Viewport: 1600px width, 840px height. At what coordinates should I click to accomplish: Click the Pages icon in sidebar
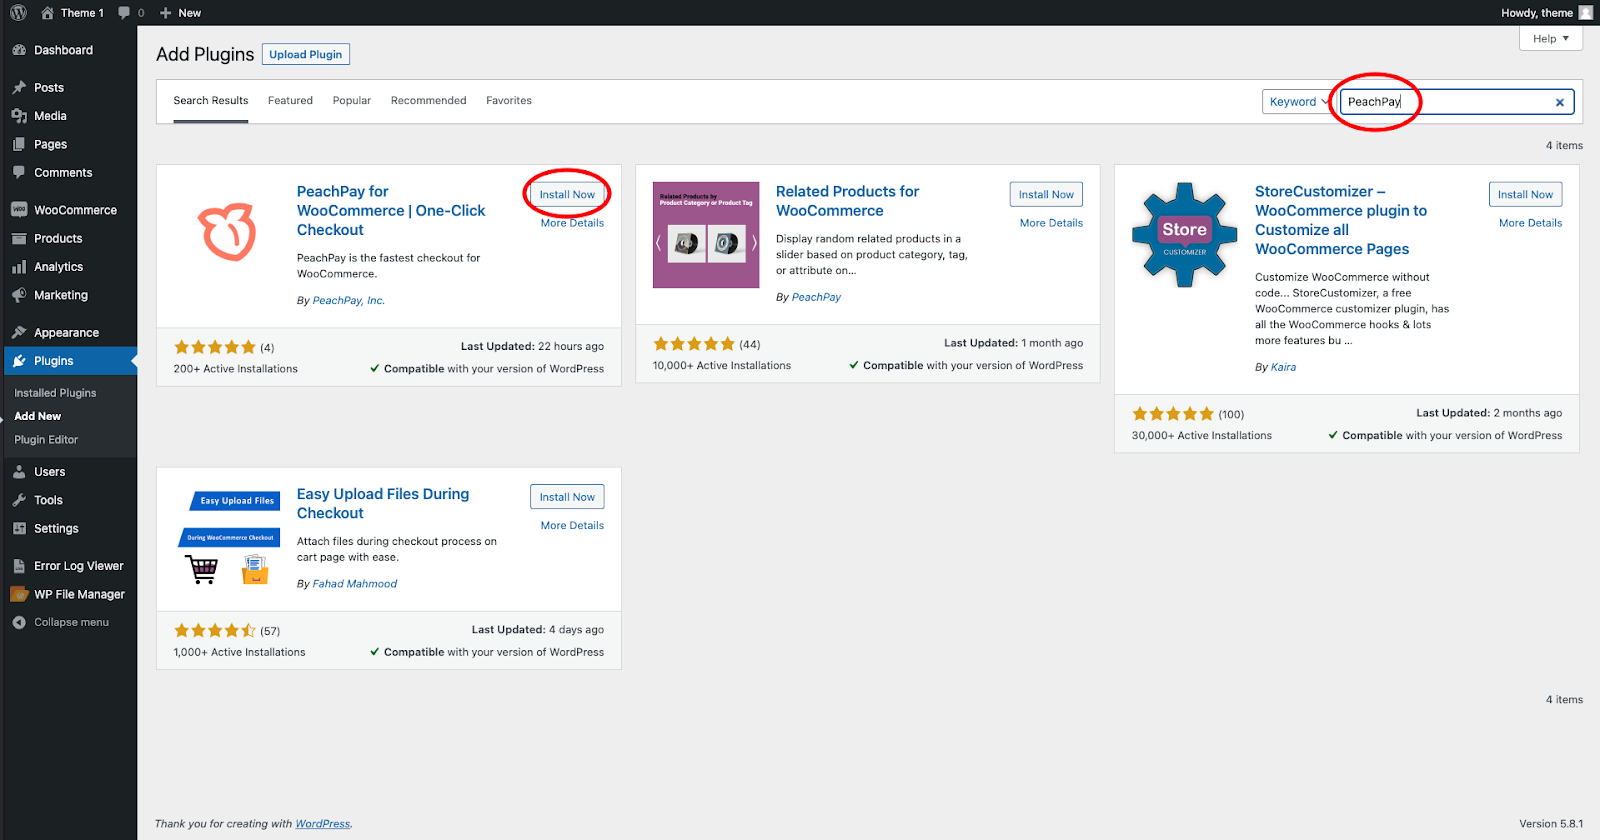tap(19, 144)
